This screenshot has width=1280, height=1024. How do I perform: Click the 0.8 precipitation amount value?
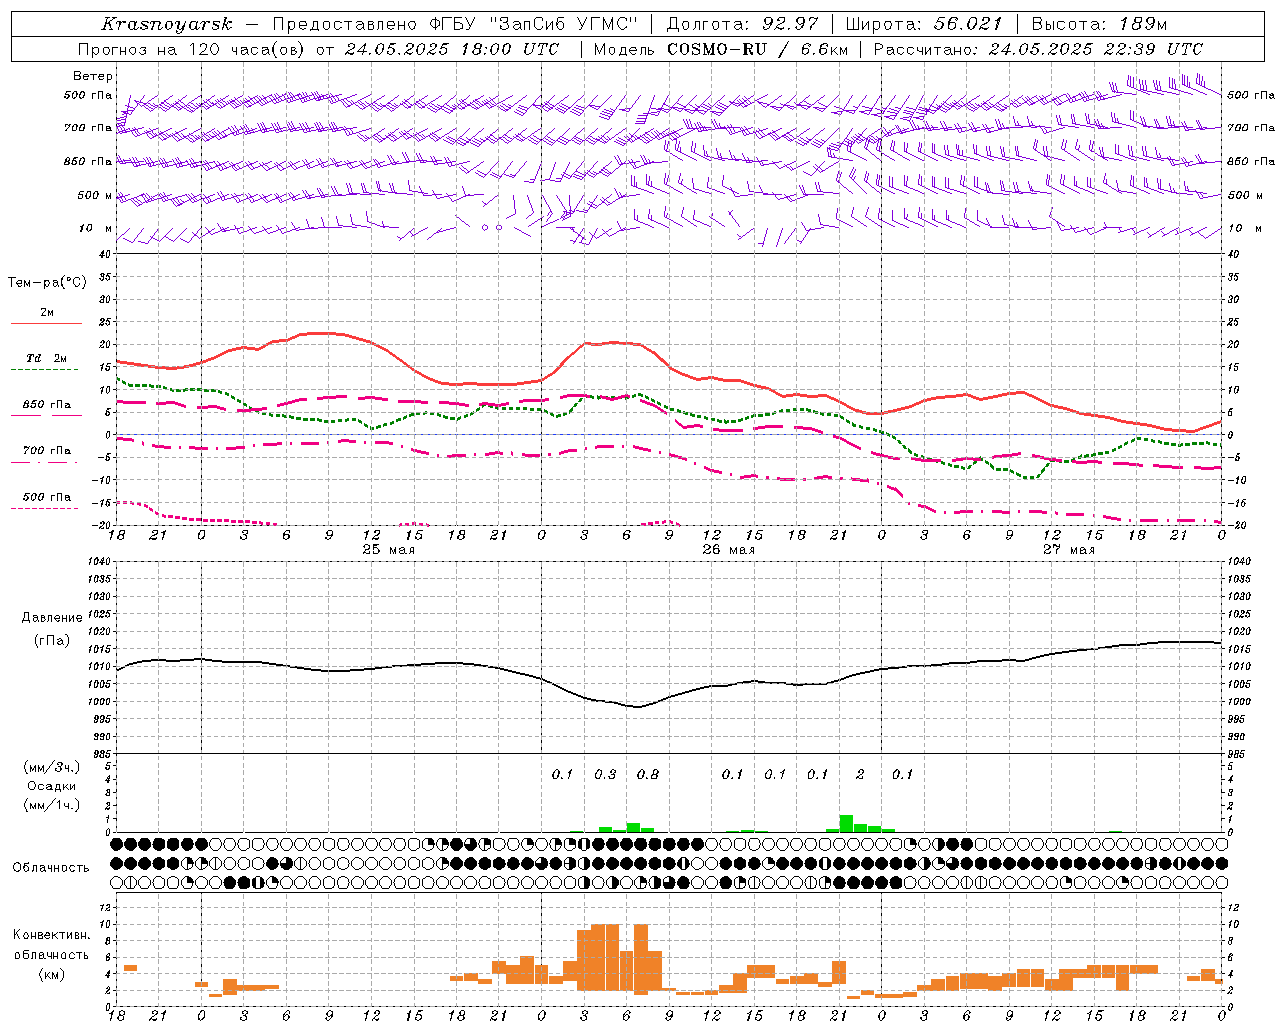[x=648, y=774]
